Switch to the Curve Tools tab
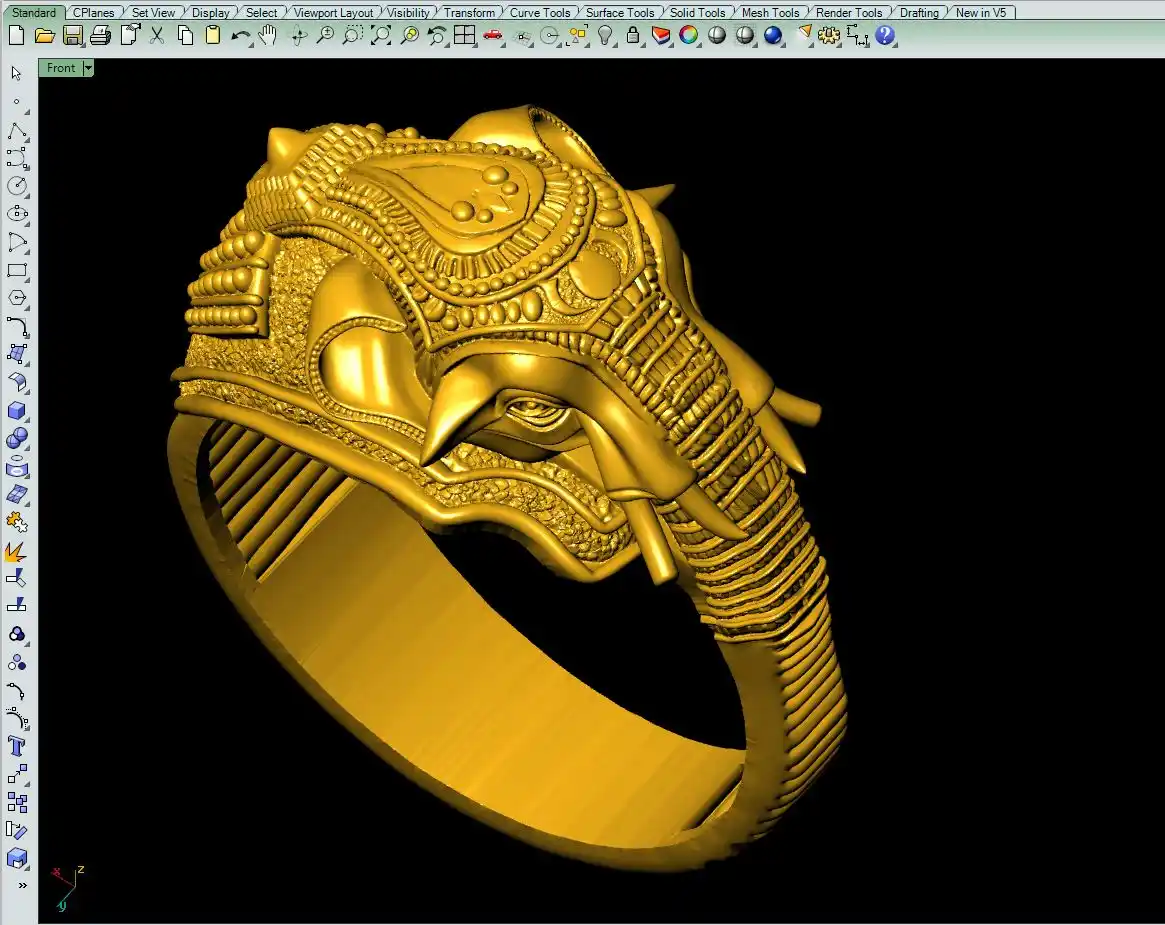Viewport: 1165px width, 925px height. tap(540, 13)
